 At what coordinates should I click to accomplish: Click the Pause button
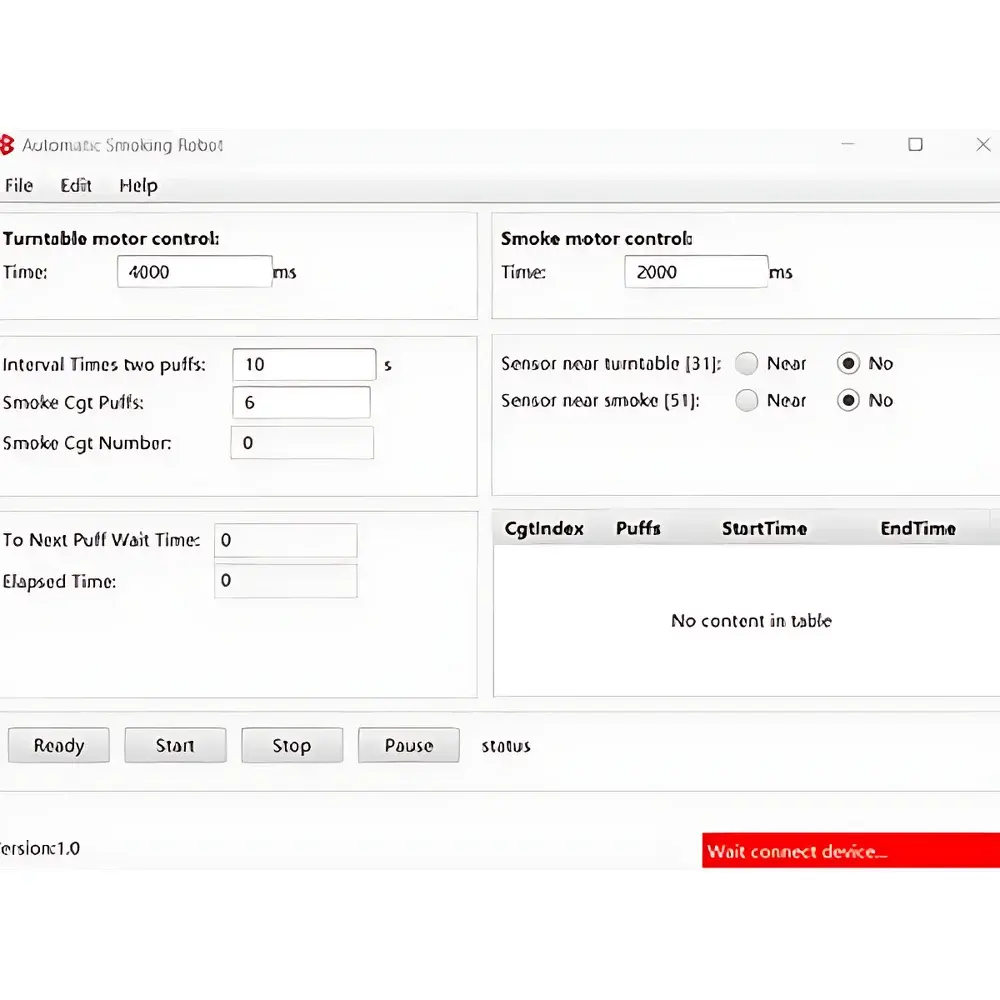(x=408, y=746)
